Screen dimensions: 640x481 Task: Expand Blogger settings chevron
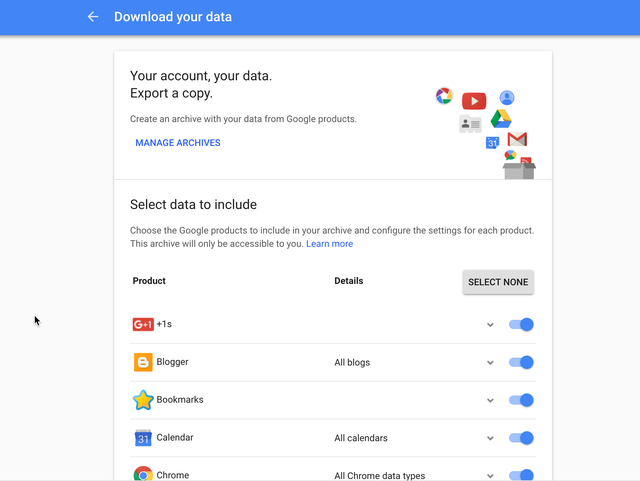tap(490, 363)
